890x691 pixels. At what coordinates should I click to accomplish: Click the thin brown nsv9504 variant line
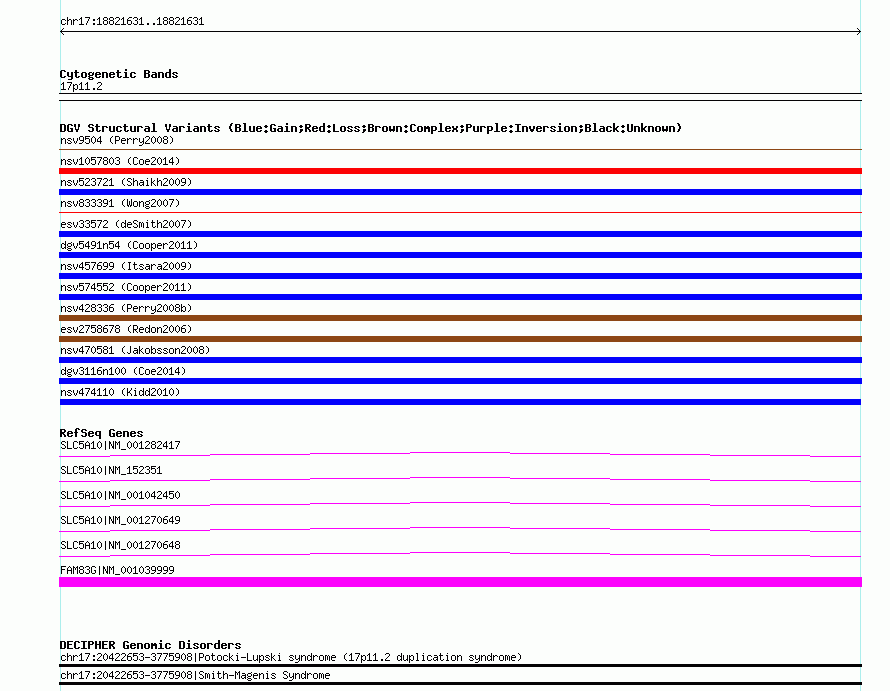point(460,149)
